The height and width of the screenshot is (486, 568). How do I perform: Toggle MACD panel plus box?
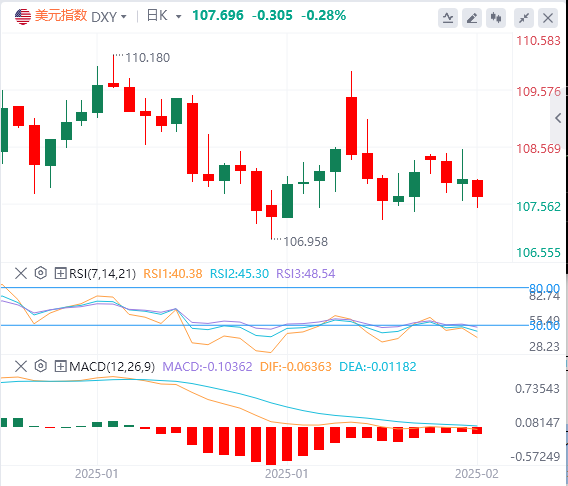[60, 366]
